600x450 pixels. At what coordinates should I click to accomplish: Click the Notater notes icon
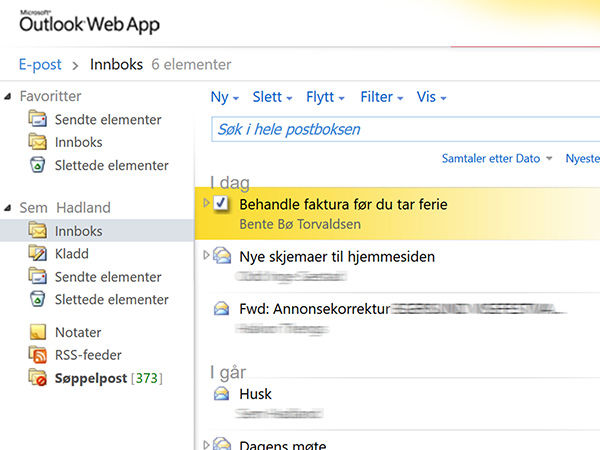[x=38, y=332]
